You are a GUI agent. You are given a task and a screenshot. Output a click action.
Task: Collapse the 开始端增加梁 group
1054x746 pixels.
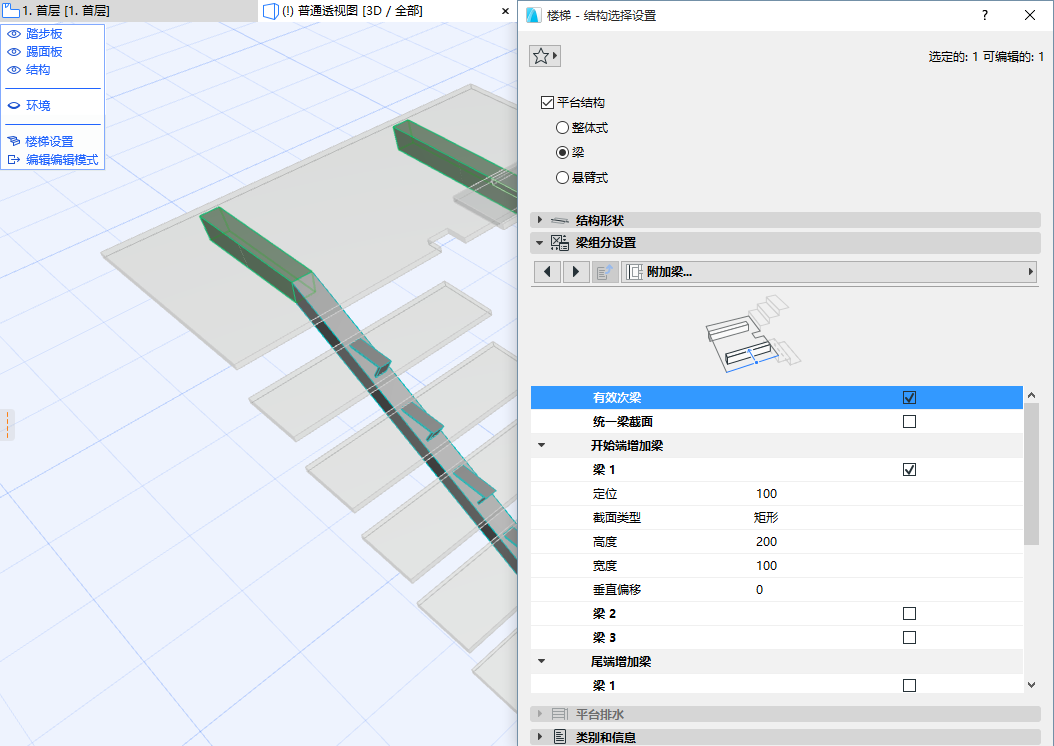point(542,446)
